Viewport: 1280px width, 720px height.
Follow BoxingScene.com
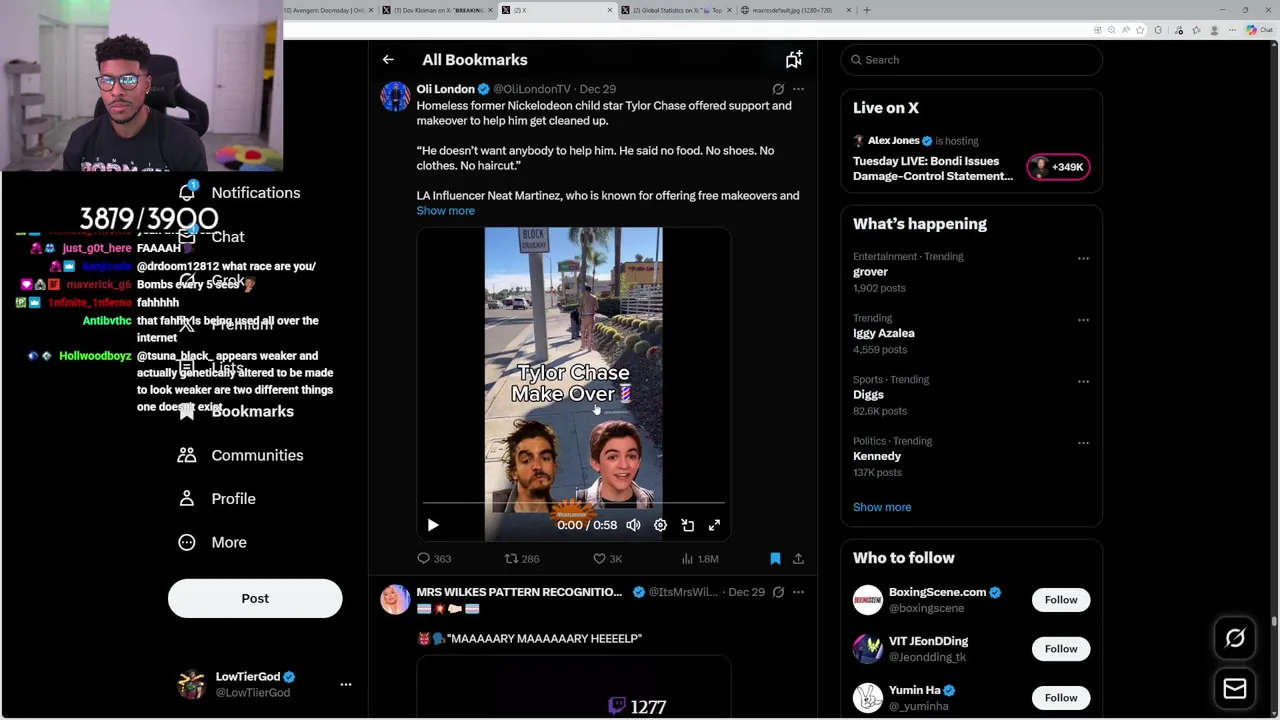tap(1061, 600)
